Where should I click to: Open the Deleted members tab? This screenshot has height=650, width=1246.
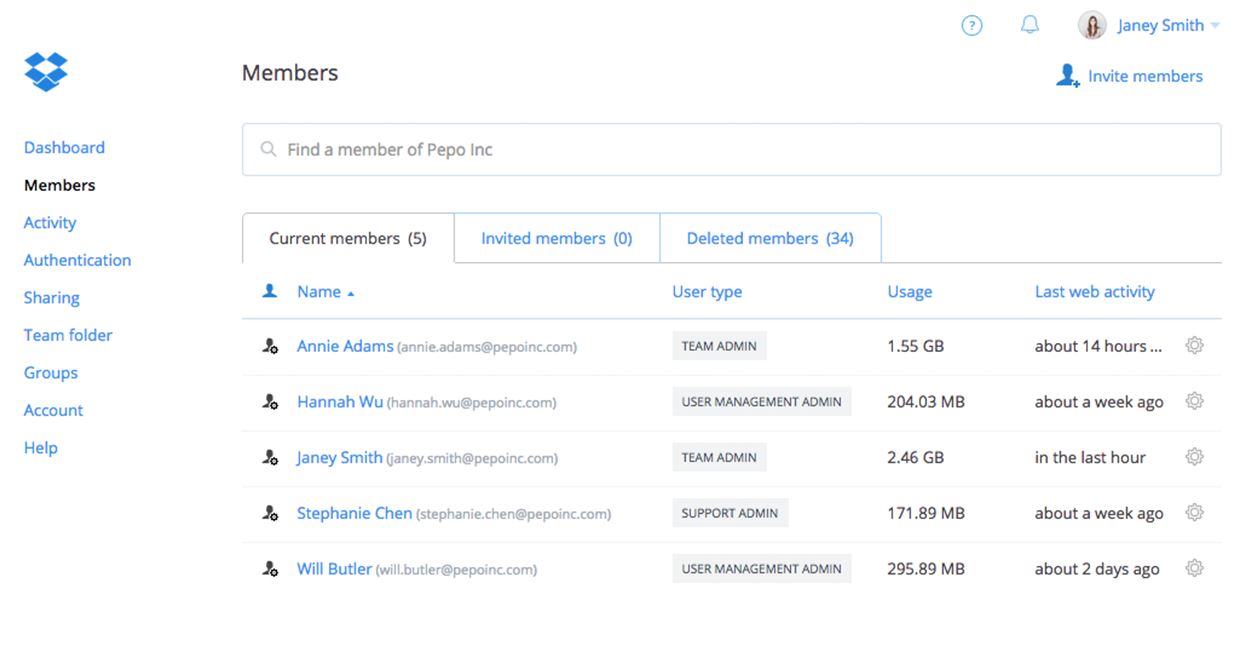(x=769, y=239)
